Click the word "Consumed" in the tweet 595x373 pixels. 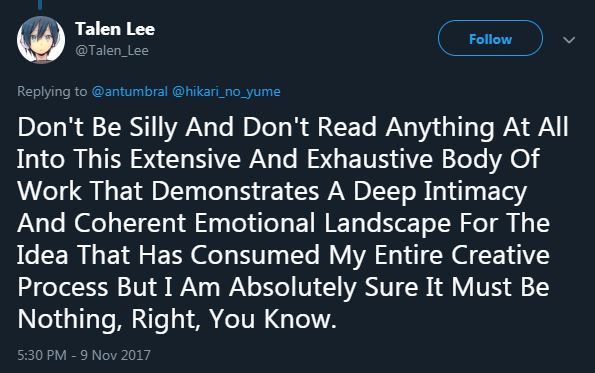tap(255, 255)
